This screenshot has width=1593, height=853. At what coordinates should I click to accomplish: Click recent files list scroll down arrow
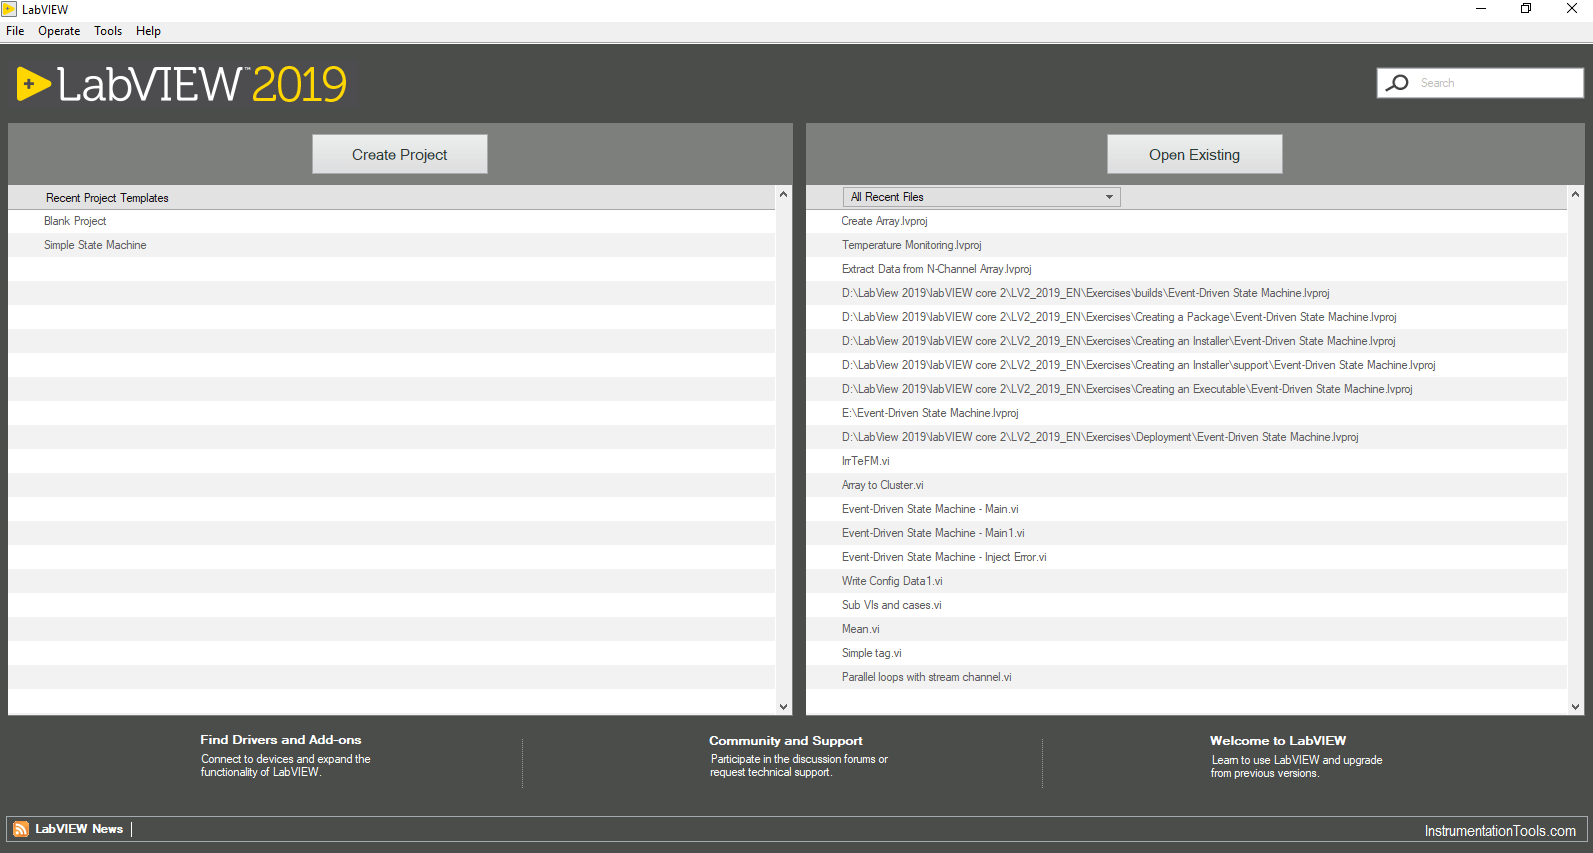1575,706
